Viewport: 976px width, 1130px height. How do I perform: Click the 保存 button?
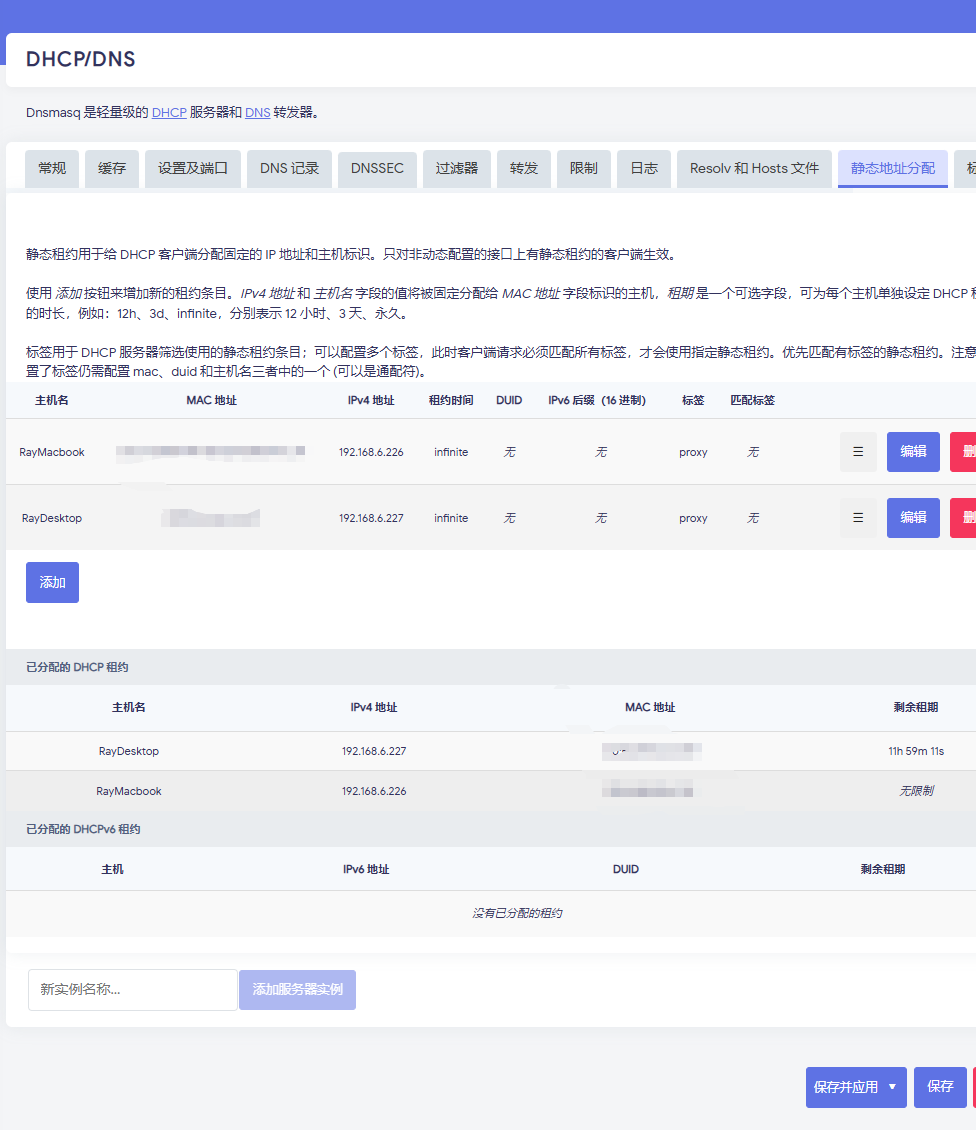coord(940,1087)
